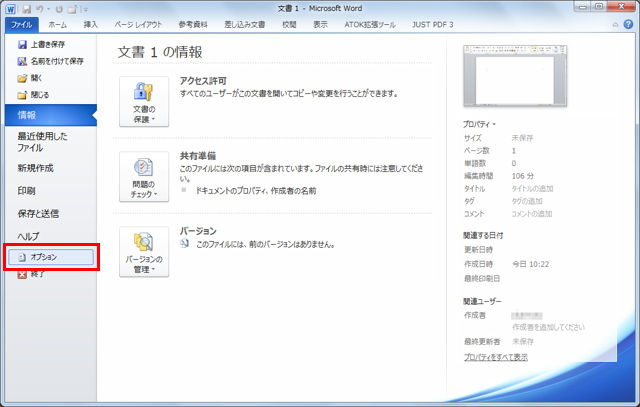Click 閉じる with the closed folder icon
Screen dimensions: 640x407
point(33,95)
